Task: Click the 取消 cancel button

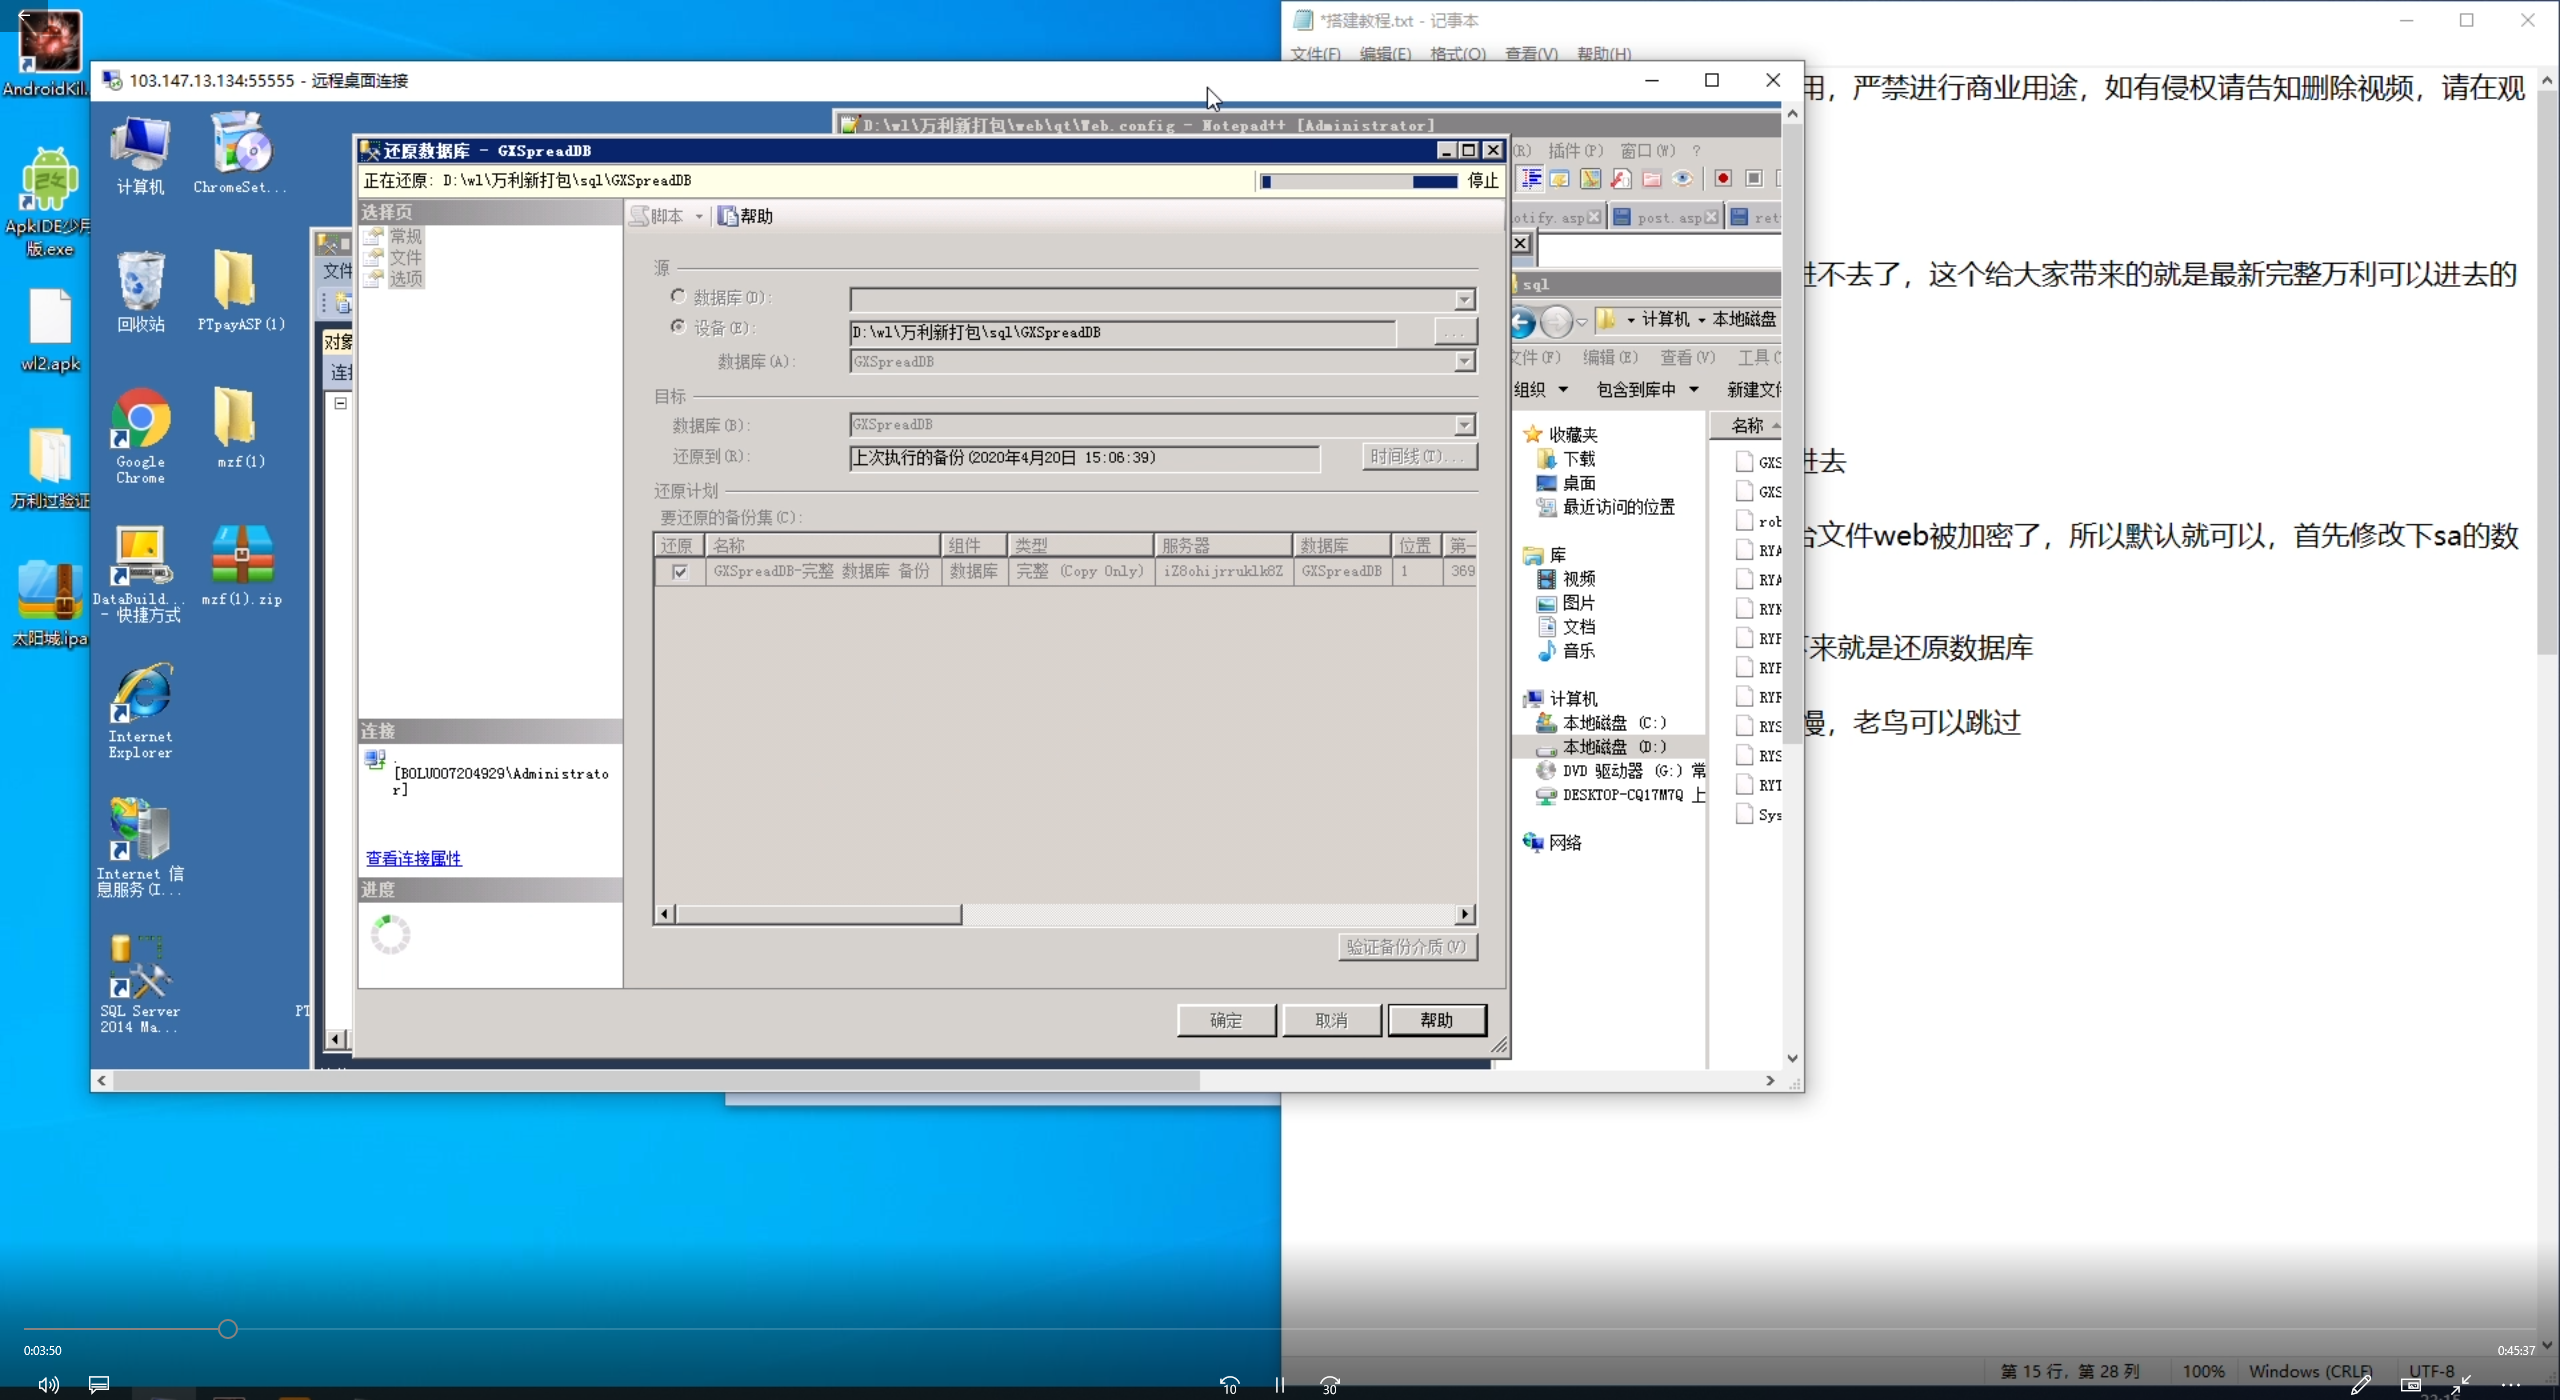Action: [x=1331, y=1020]
